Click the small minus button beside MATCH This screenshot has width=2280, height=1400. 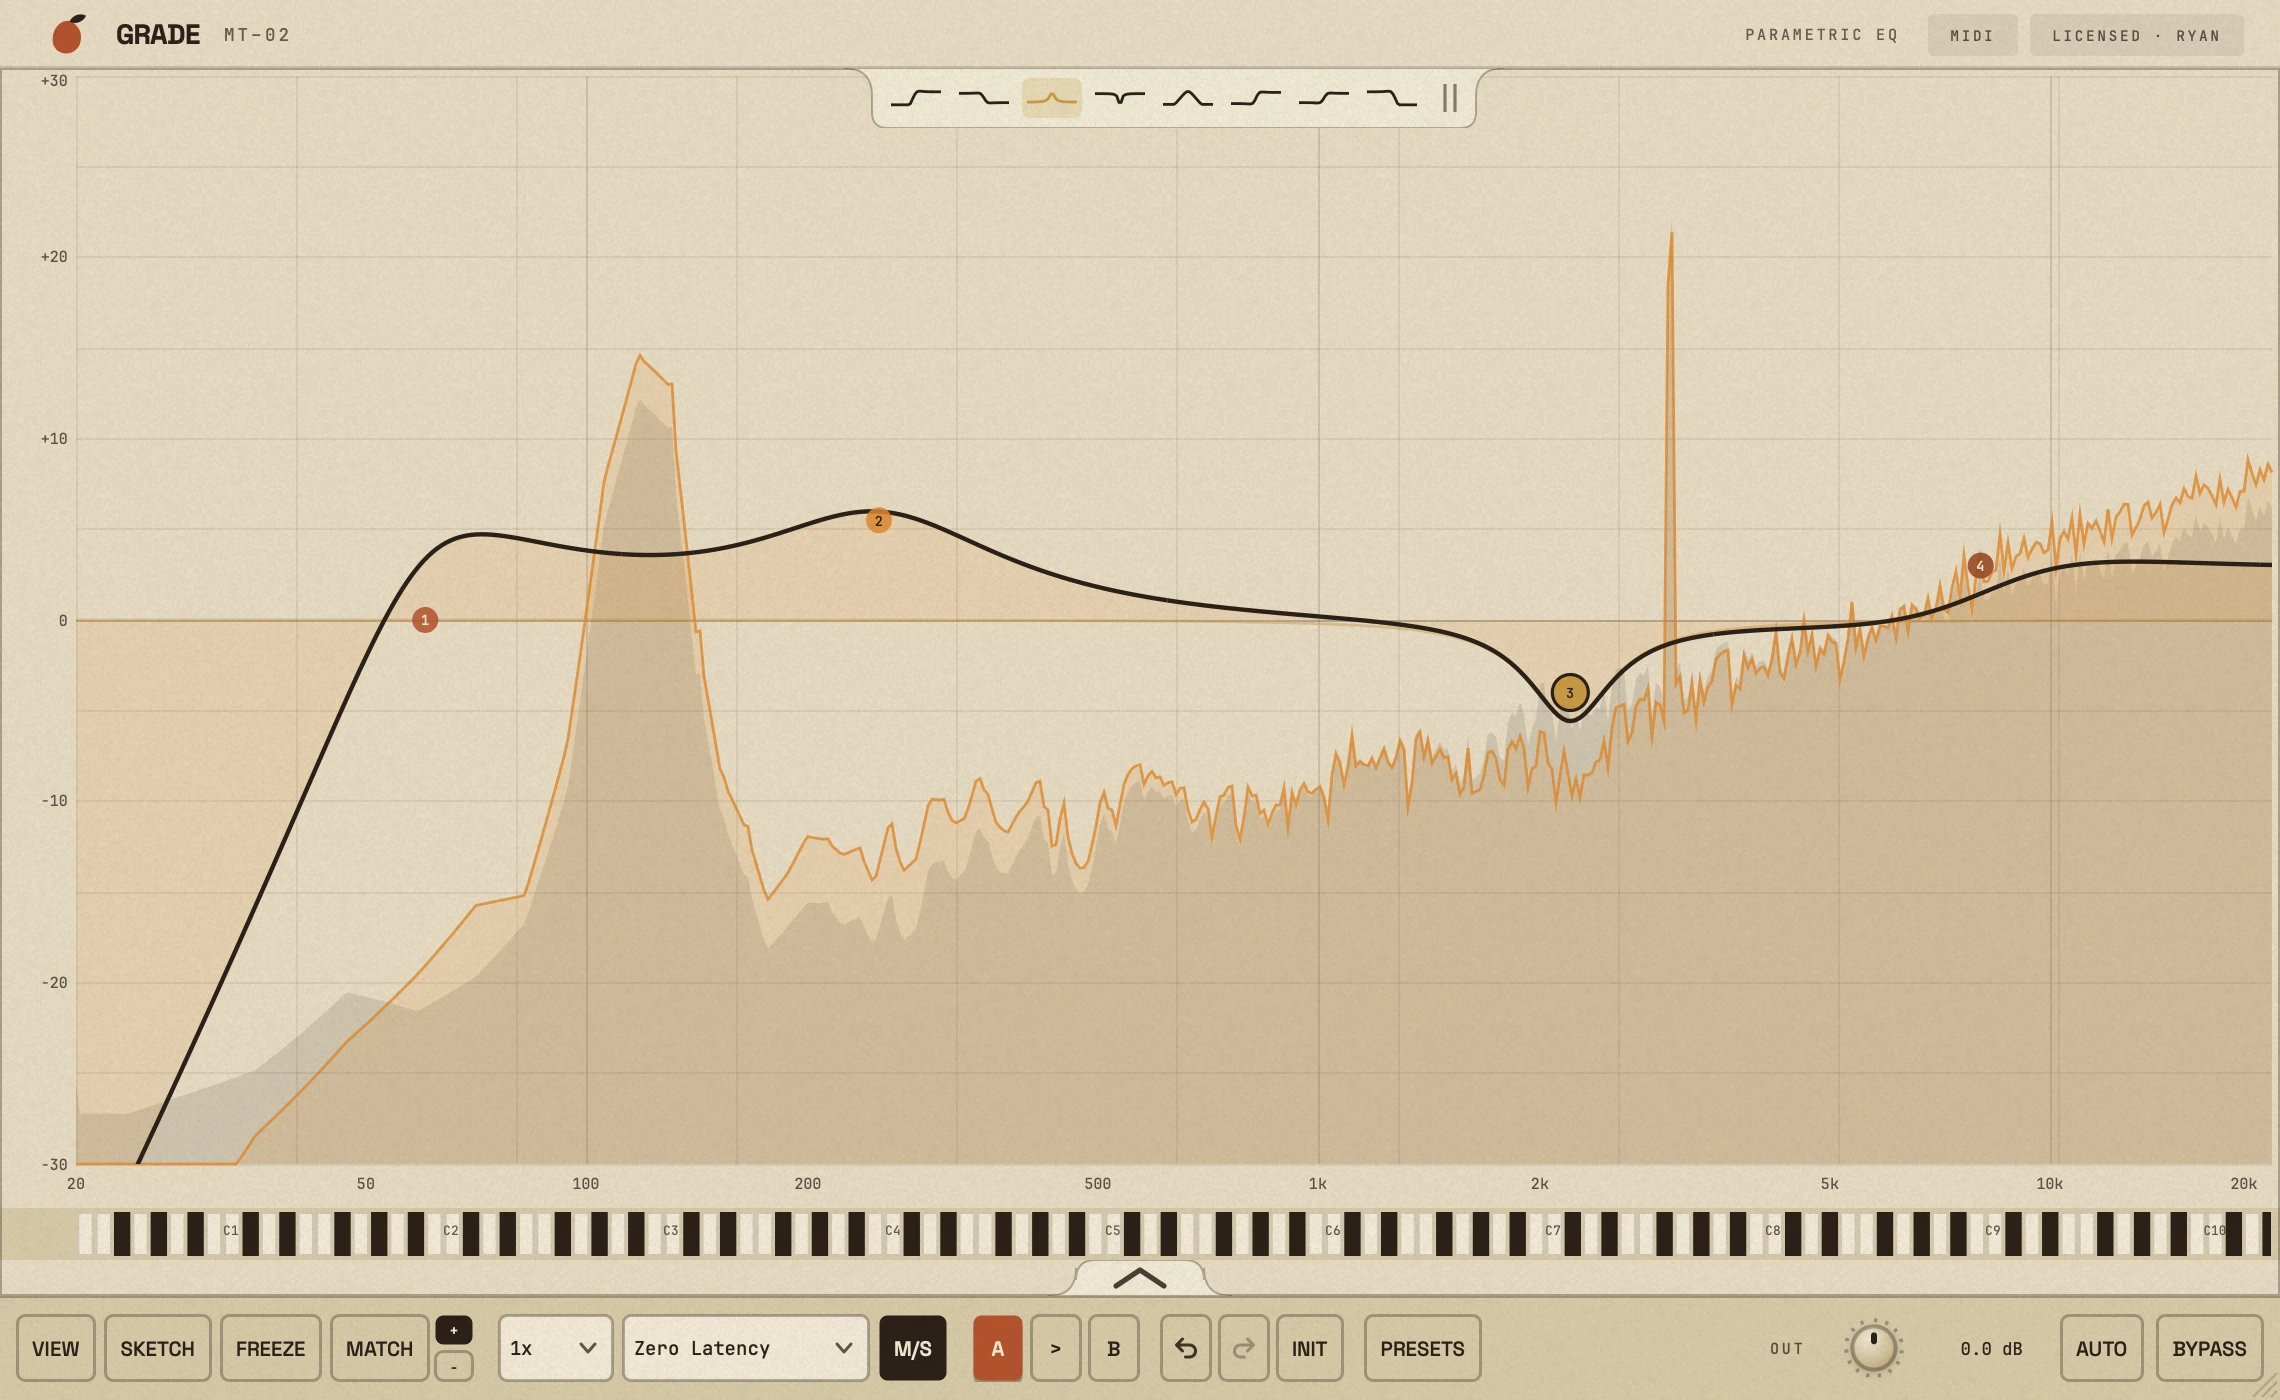coord(454,1366)
